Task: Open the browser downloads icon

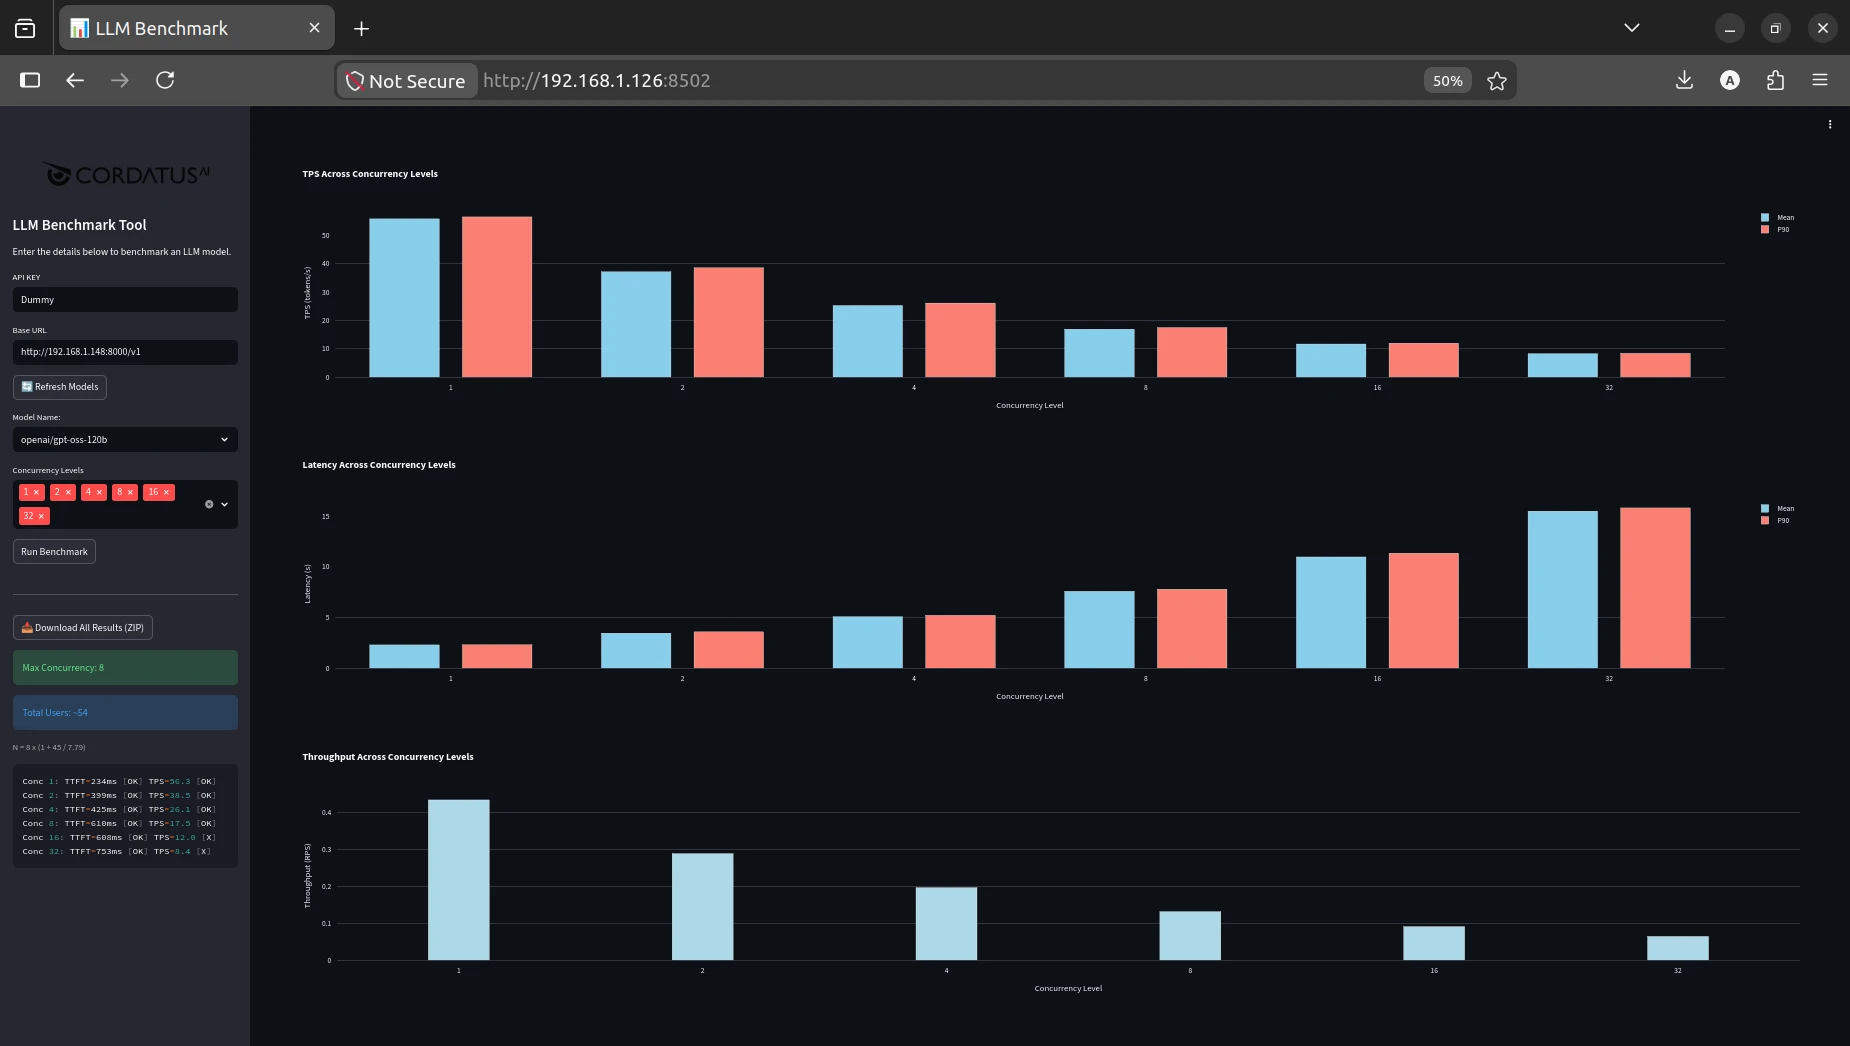Action: [x=1684, y=80]
